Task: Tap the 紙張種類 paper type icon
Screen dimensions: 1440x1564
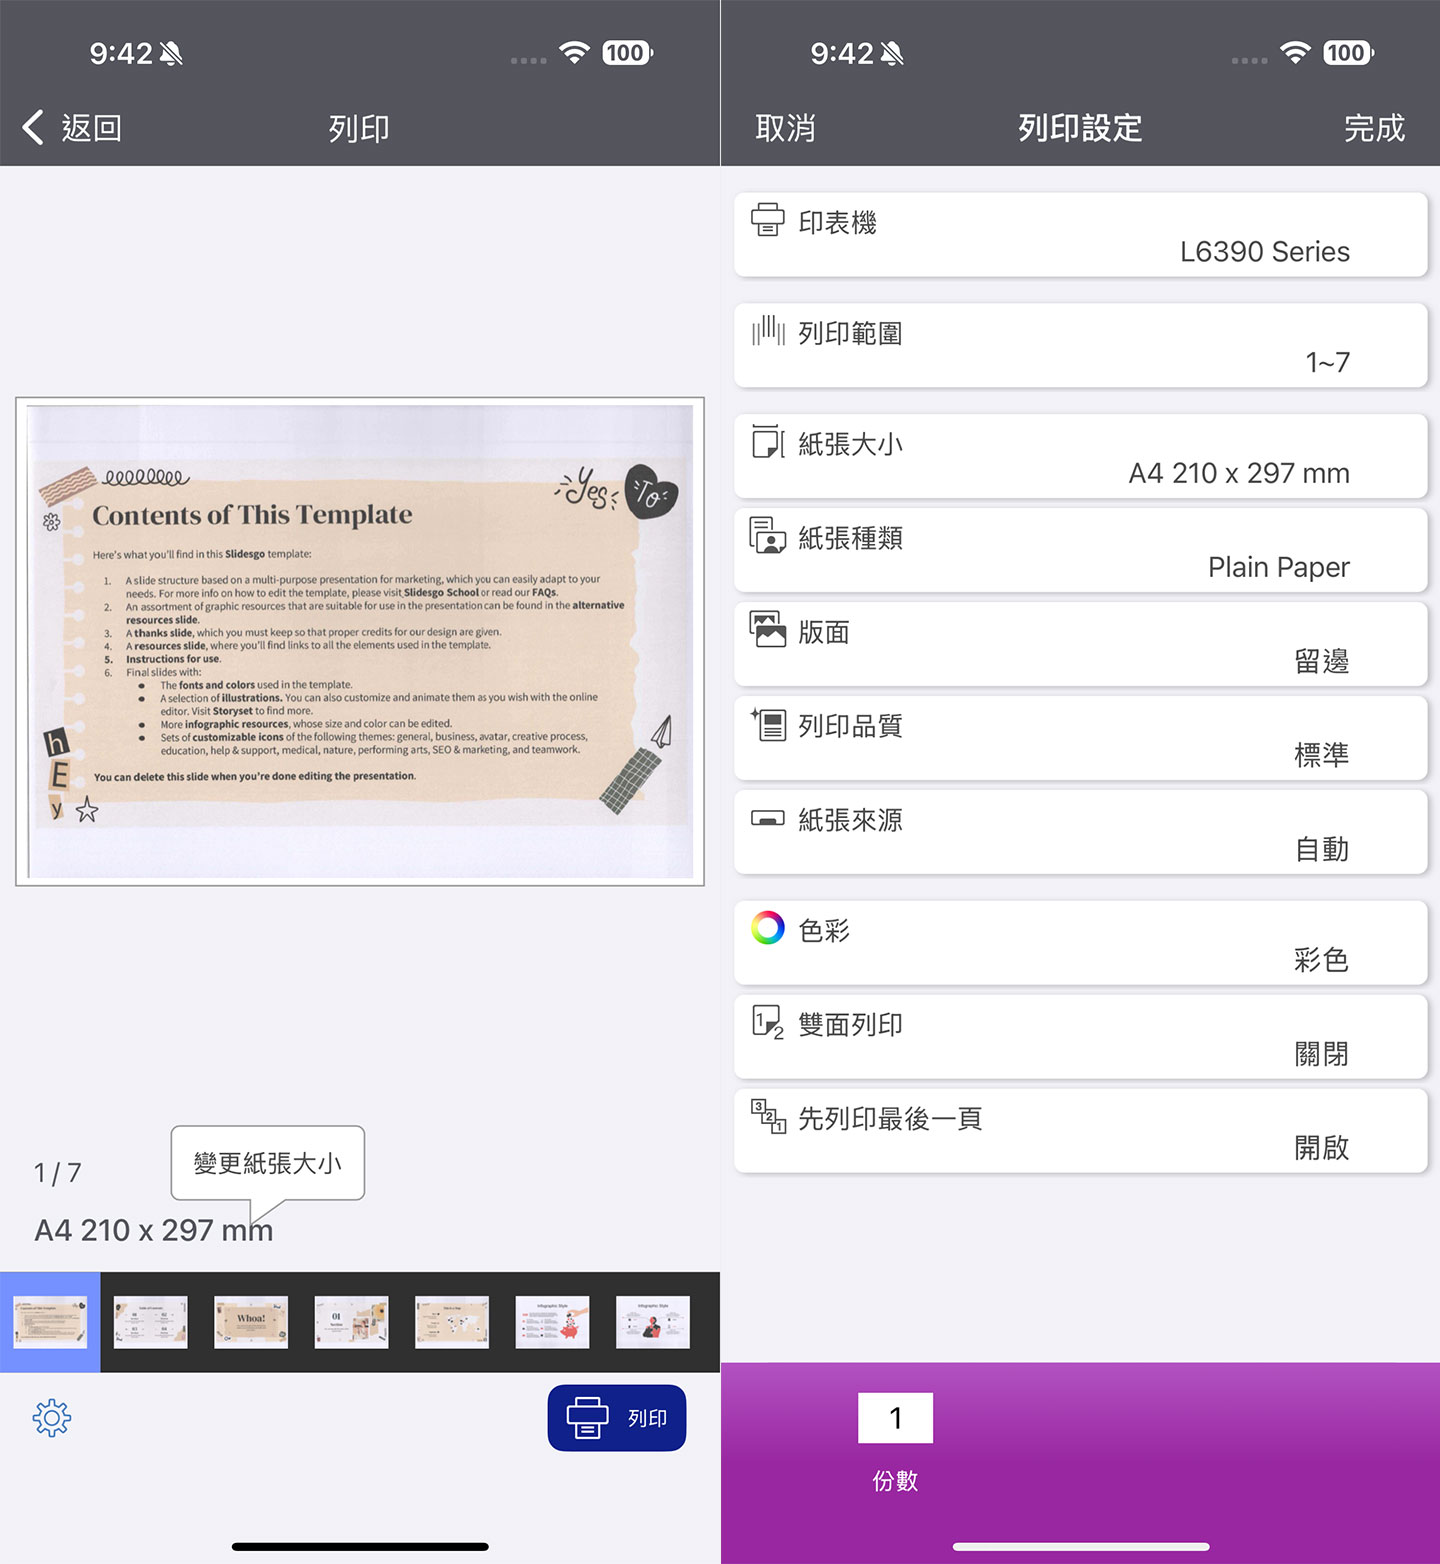Action: tap(768, 535)
